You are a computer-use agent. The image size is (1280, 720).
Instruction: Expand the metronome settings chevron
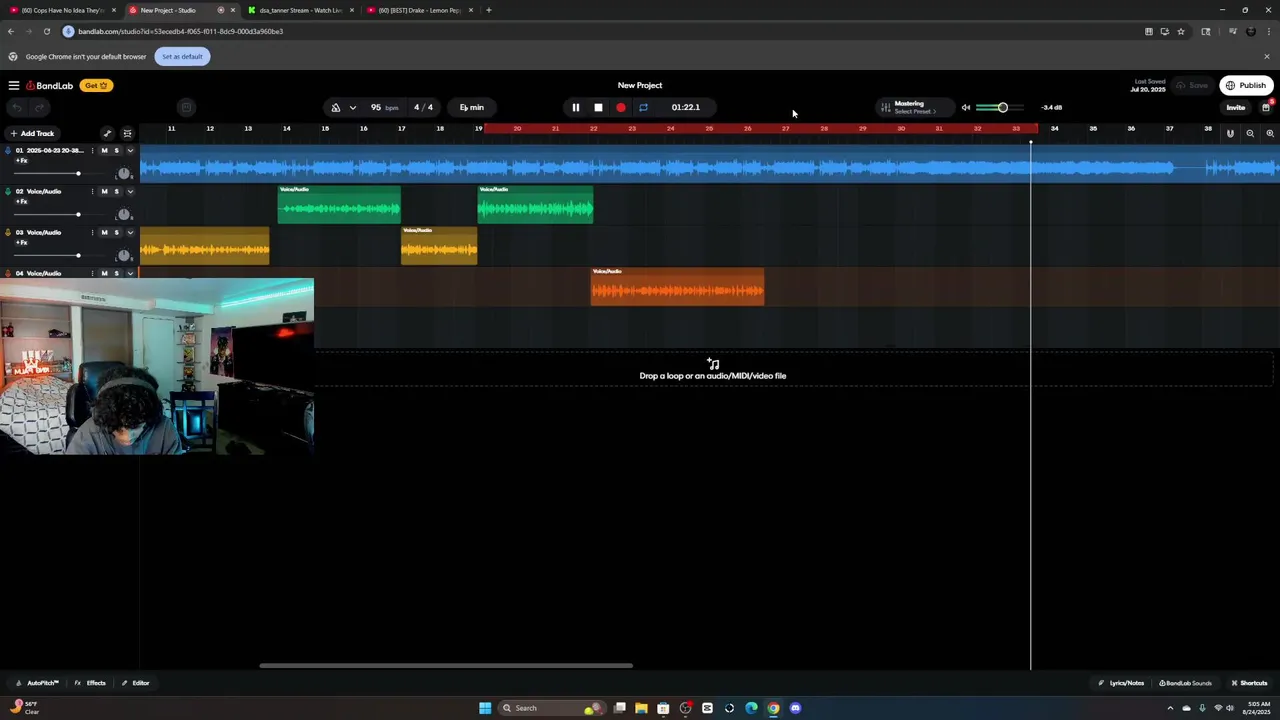point(352,108)
